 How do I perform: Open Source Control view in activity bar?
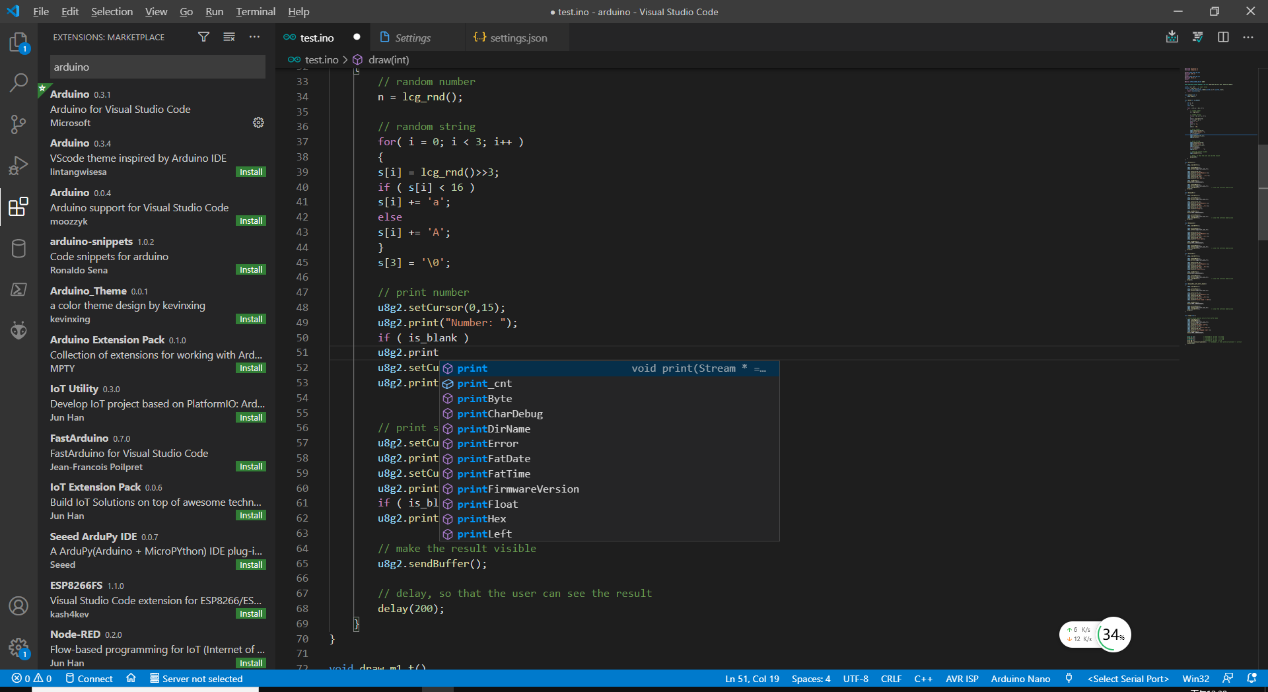(x=18, y=124)
